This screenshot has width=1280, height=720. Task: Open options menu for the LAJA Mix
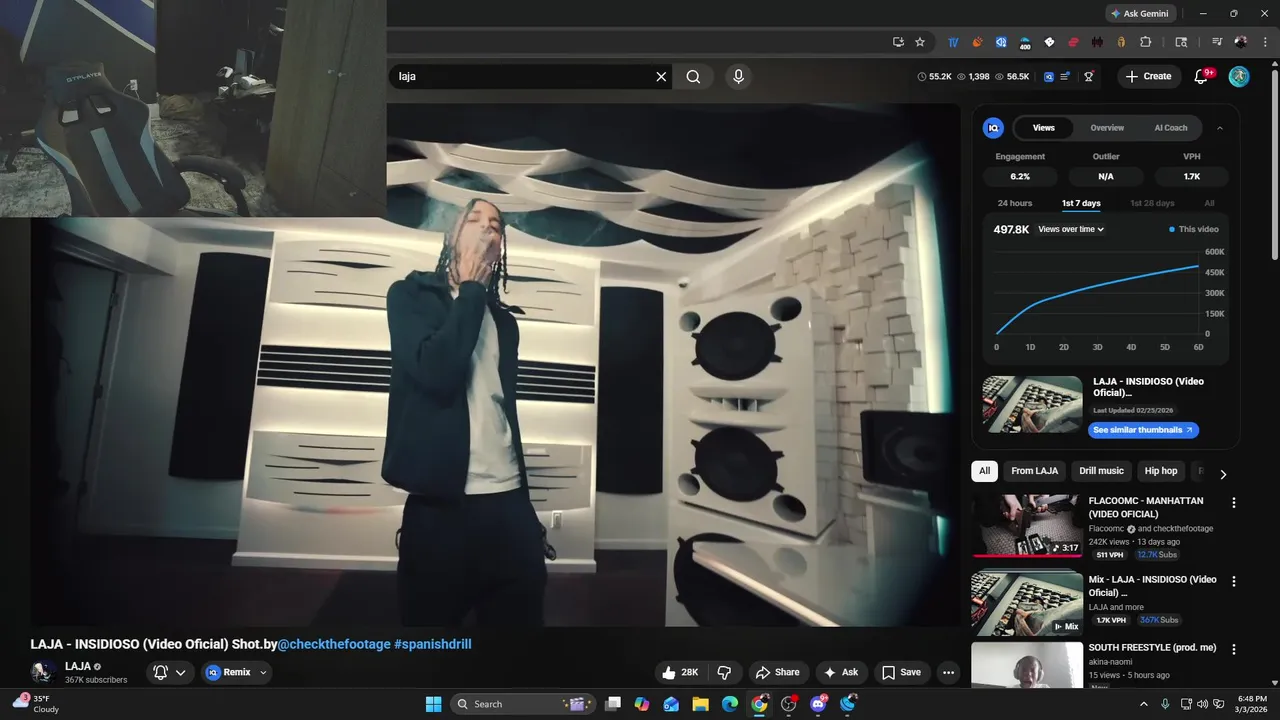tap(1233, 581)
